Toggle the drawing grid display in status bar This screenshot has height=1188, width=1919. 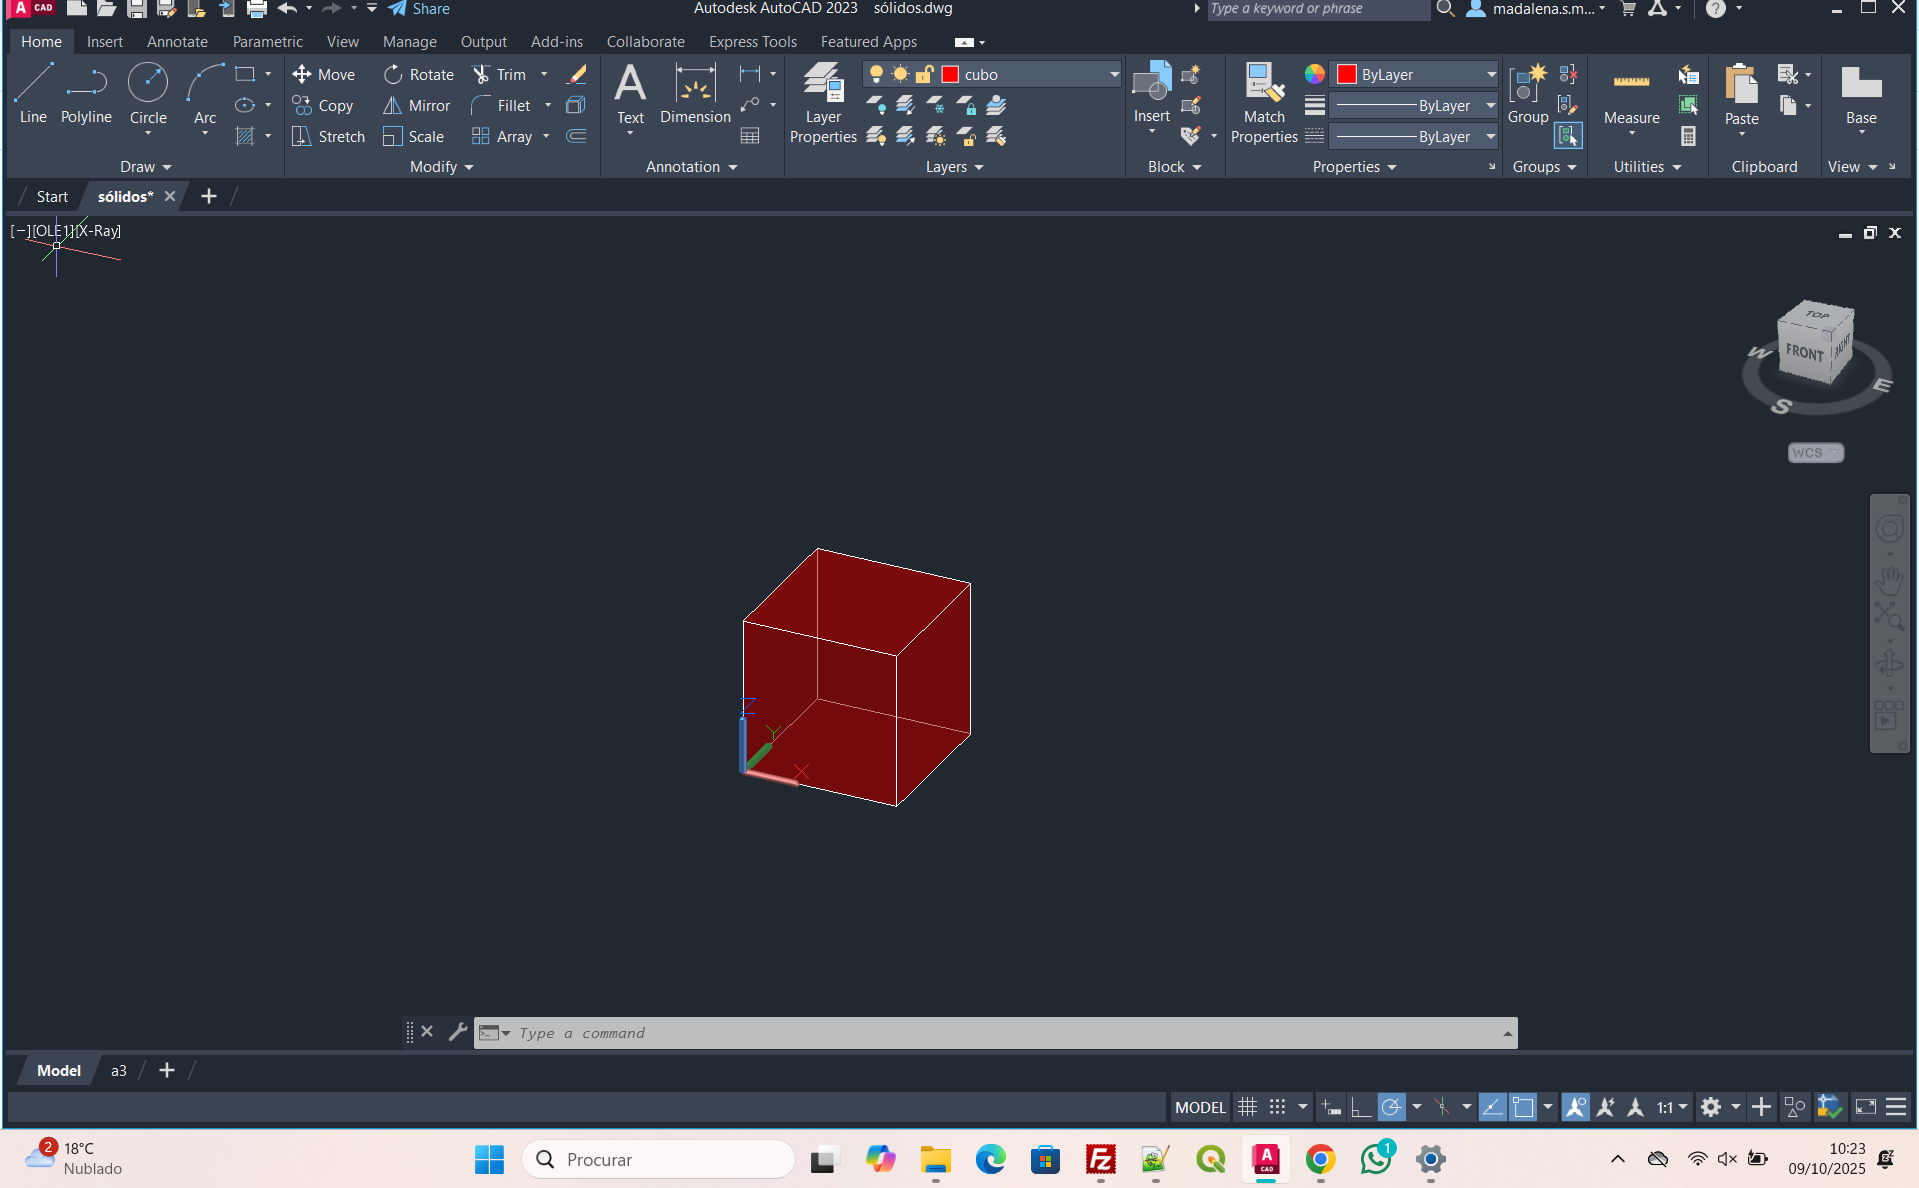(x=1247, y=1107)
